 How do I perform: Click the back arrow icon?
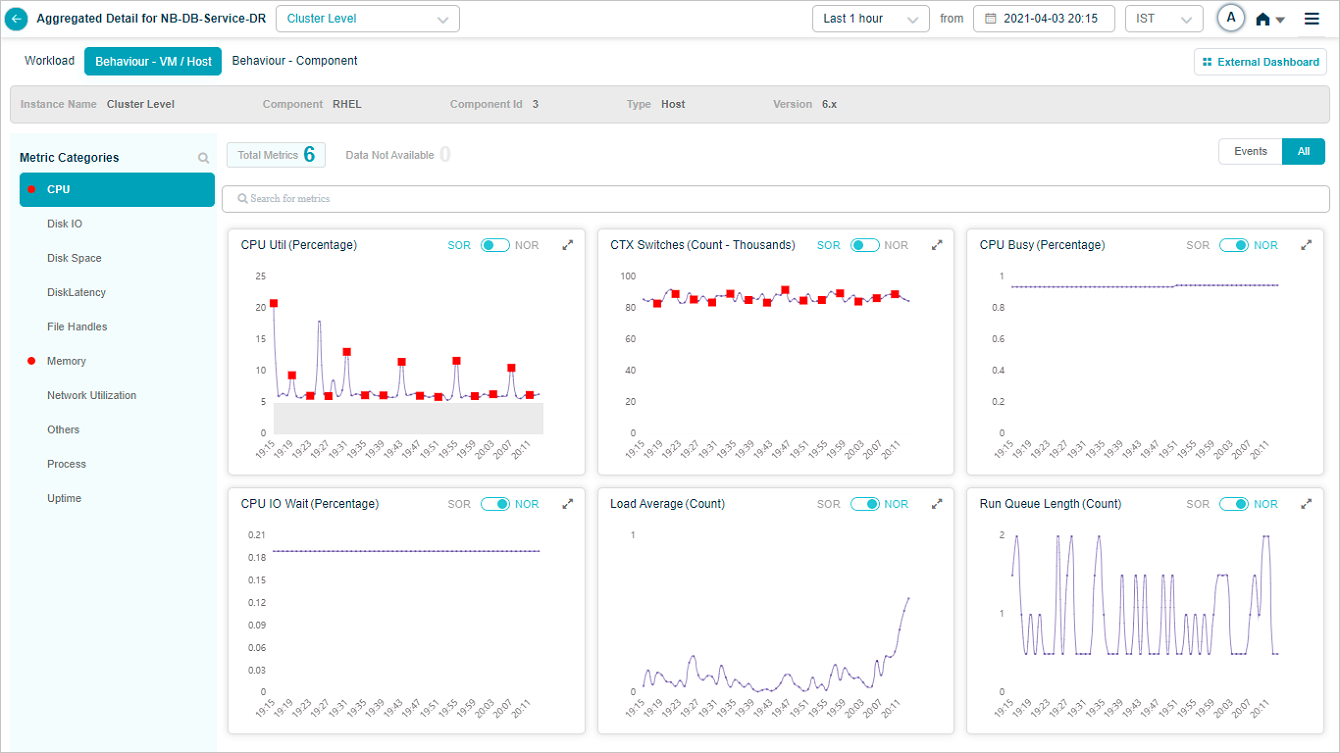pyautogui.click(x=17, y=19)
